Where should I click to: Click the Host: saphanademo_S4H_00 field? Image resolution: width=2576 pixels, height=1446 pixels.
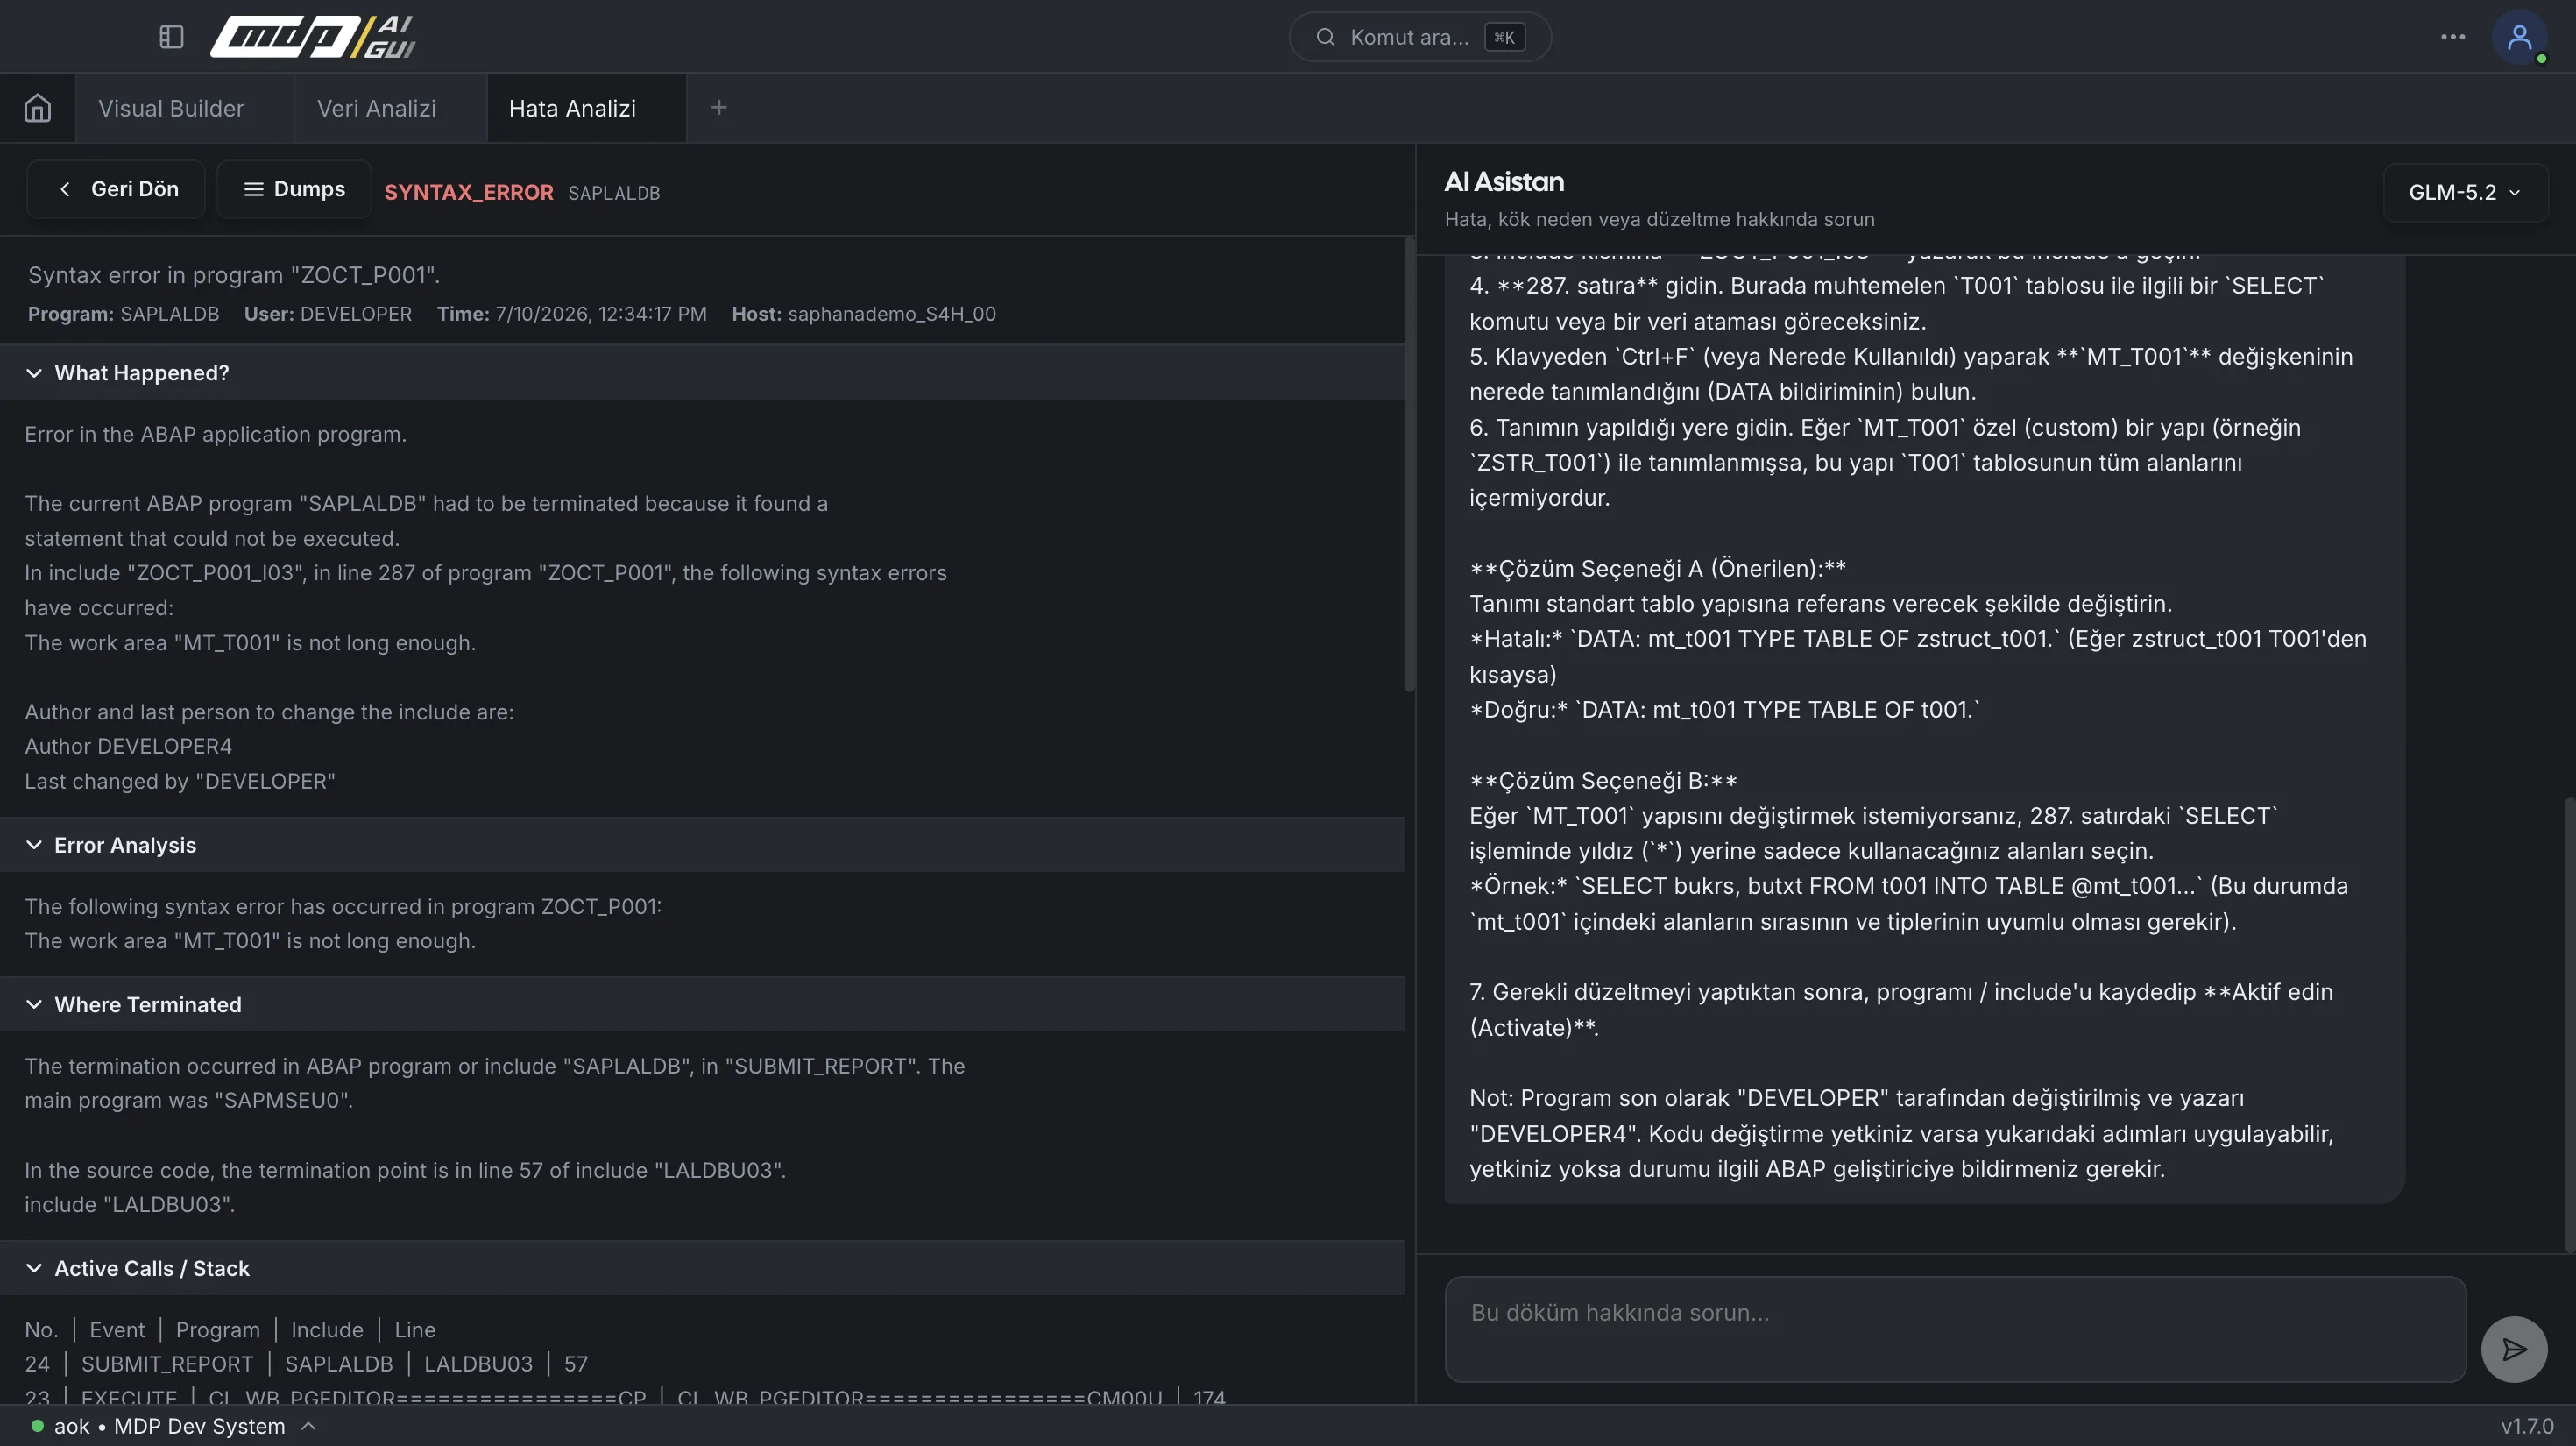click(864, 314)
